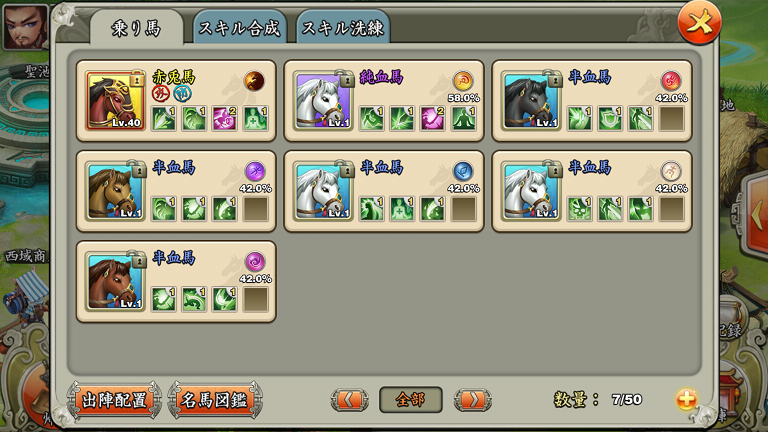
Task: Select the red 赤兔馬 horse portrait
Action: 115,101
